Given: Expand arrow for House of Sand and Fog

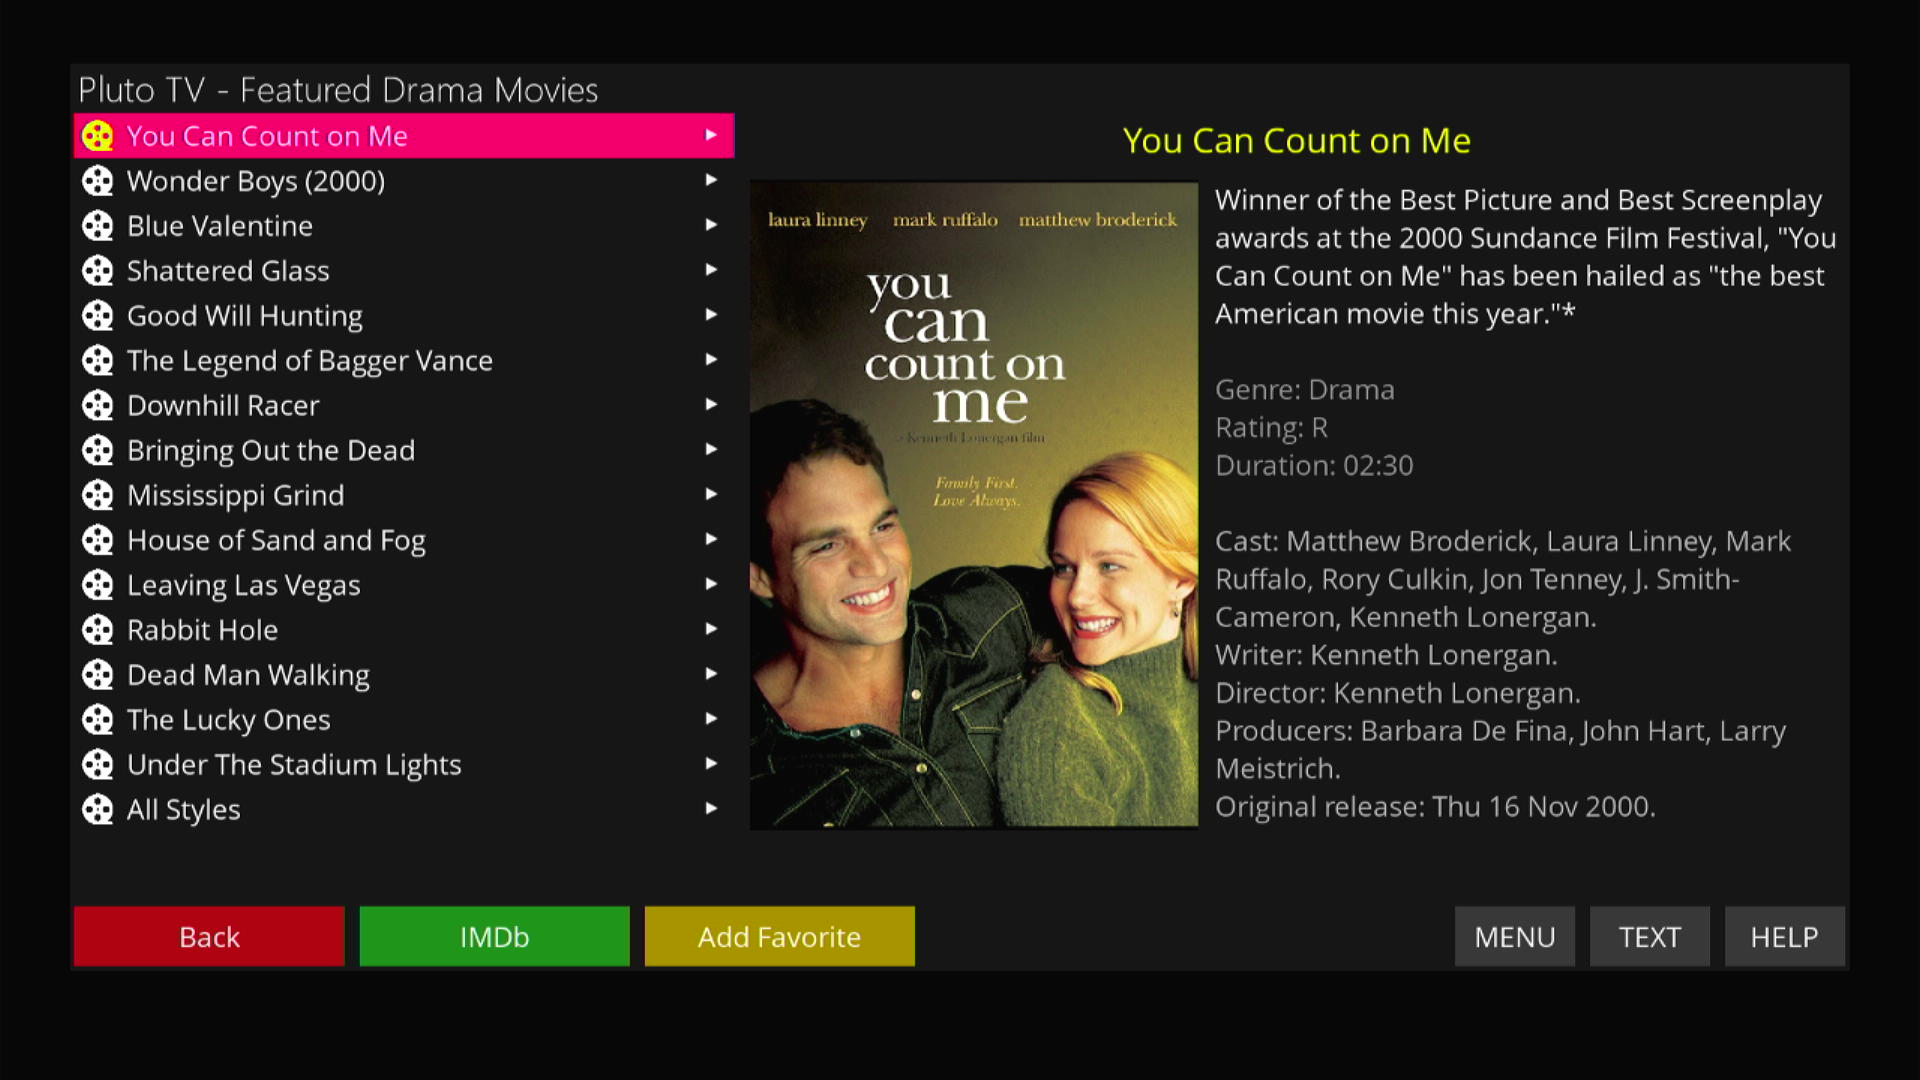Looking at the screenshot, I should 711,539.
